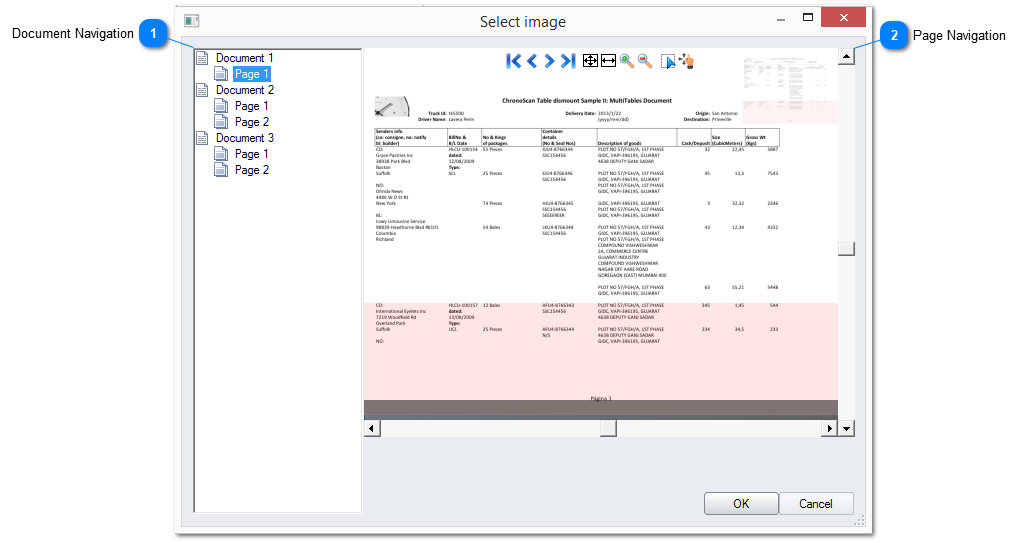The image size is (1022, 543).
Task: Zoom out with the magnifier minus
Action: pyautogui.click(x=645, y=61)
